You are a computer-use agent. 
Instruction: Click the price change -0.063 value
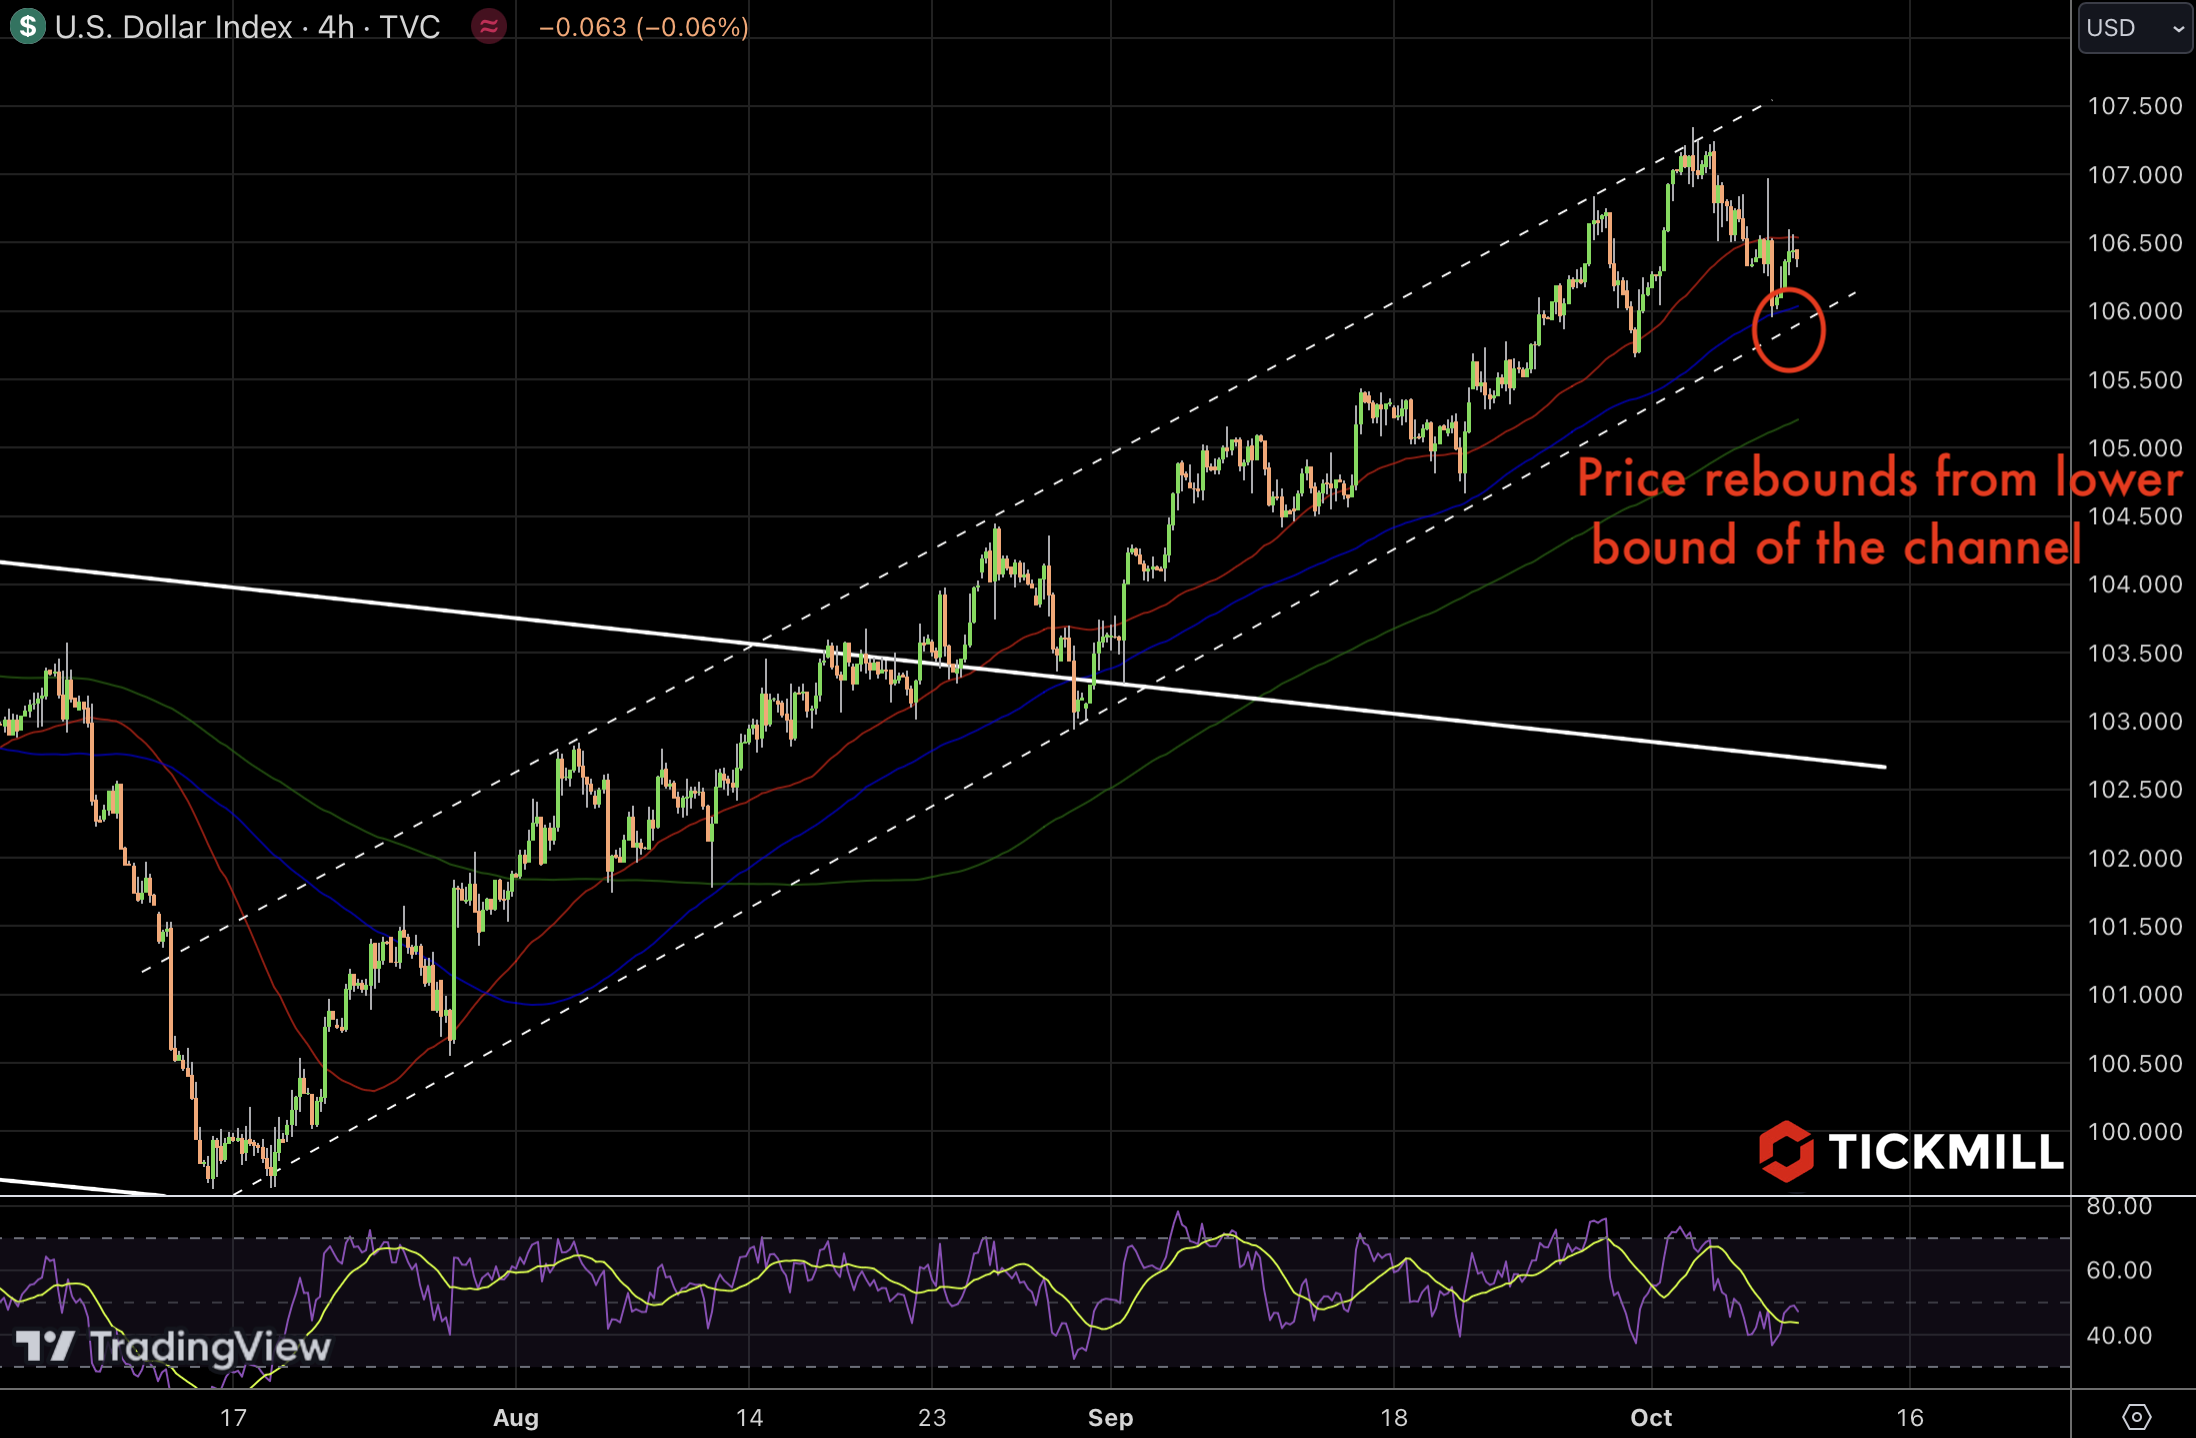(582, 27)
